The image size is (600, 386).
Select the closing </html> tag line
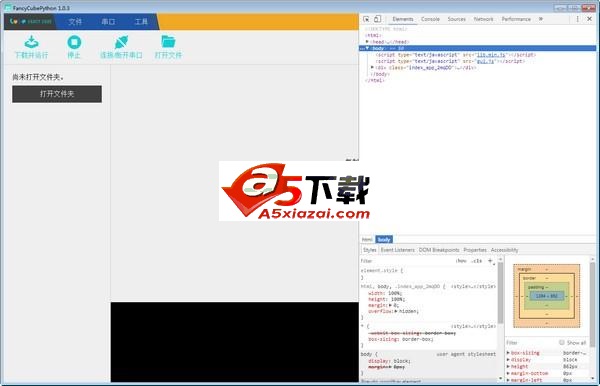coord(374,81)
